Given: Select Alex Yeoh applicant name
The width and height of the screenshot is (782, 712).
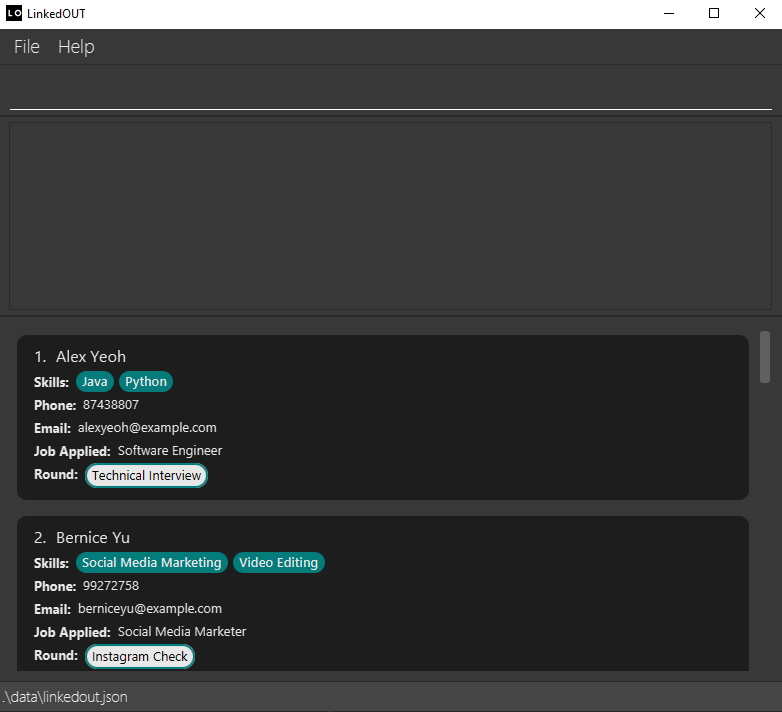Looking at the screenshot, I should pyautogui.click(x=90, y=357).
